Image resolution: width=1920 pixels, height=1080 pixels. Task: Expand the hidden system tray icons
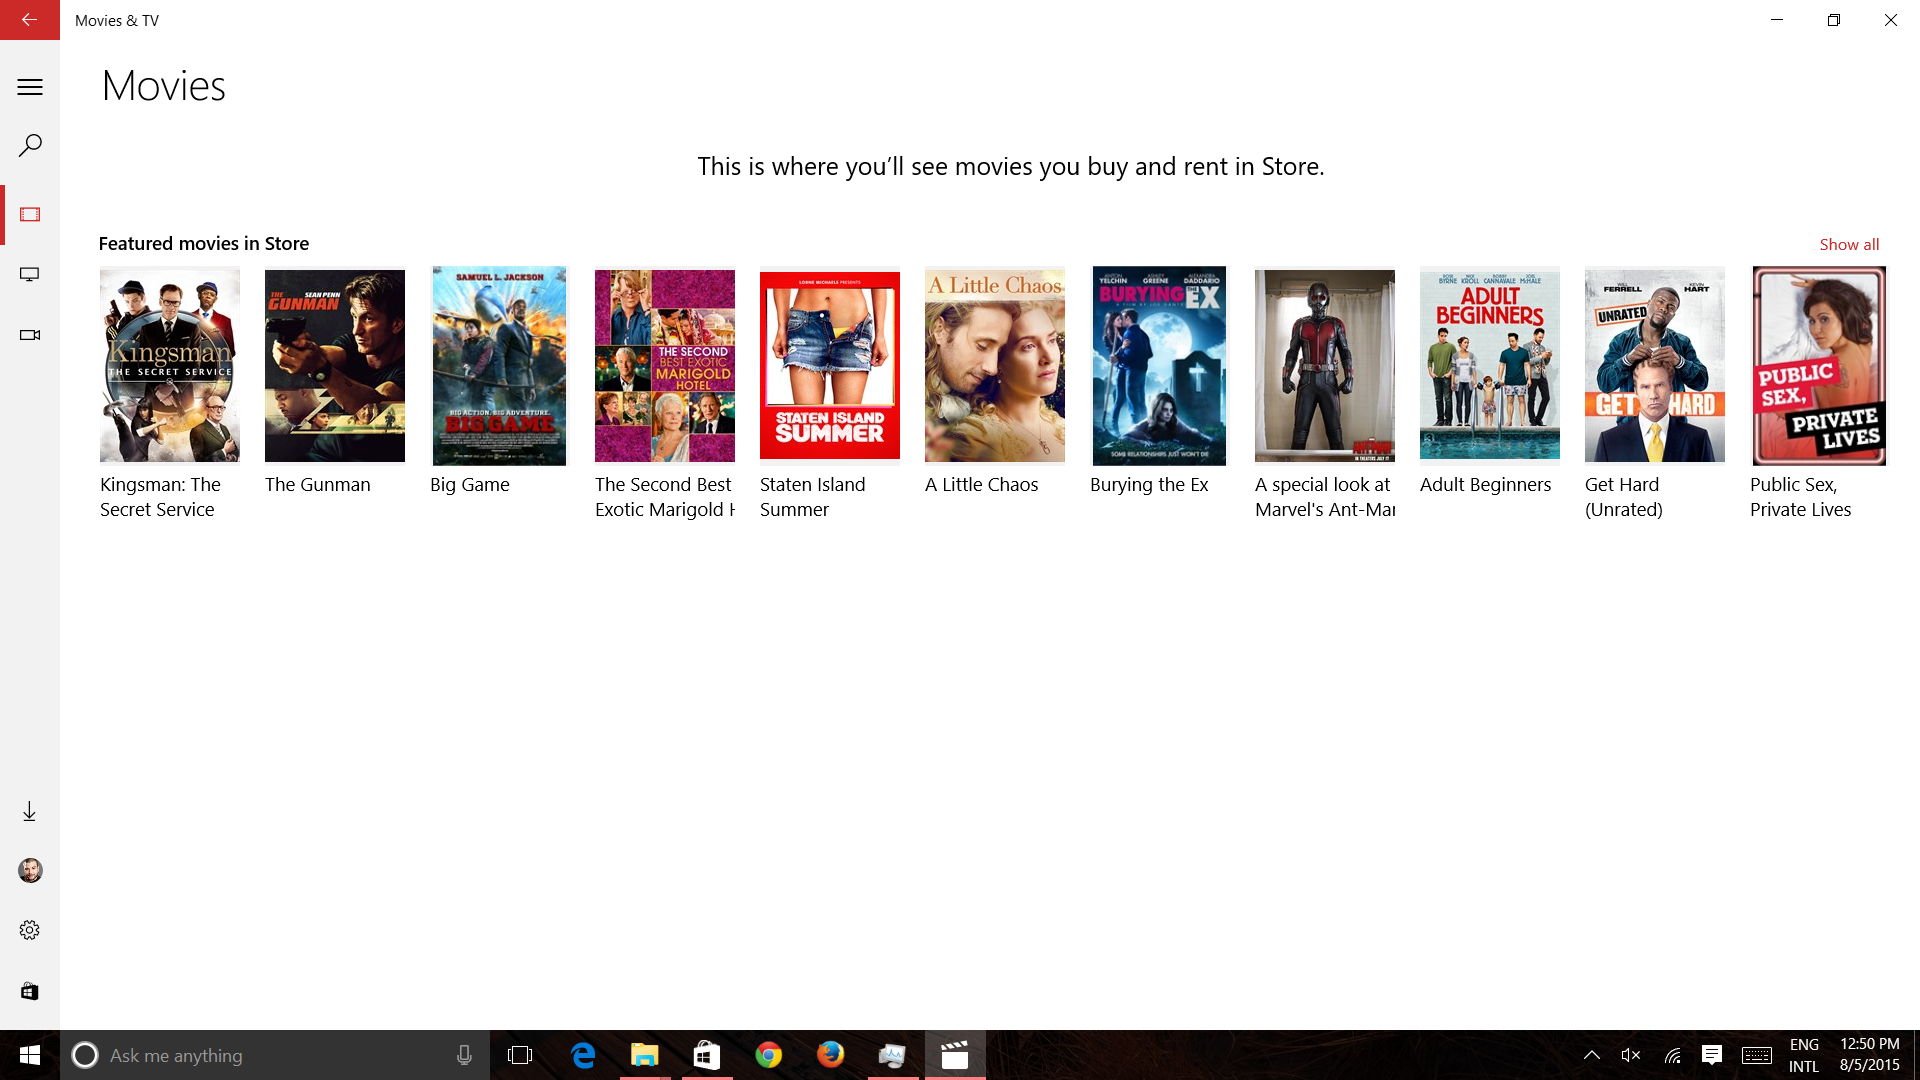1592,1055
